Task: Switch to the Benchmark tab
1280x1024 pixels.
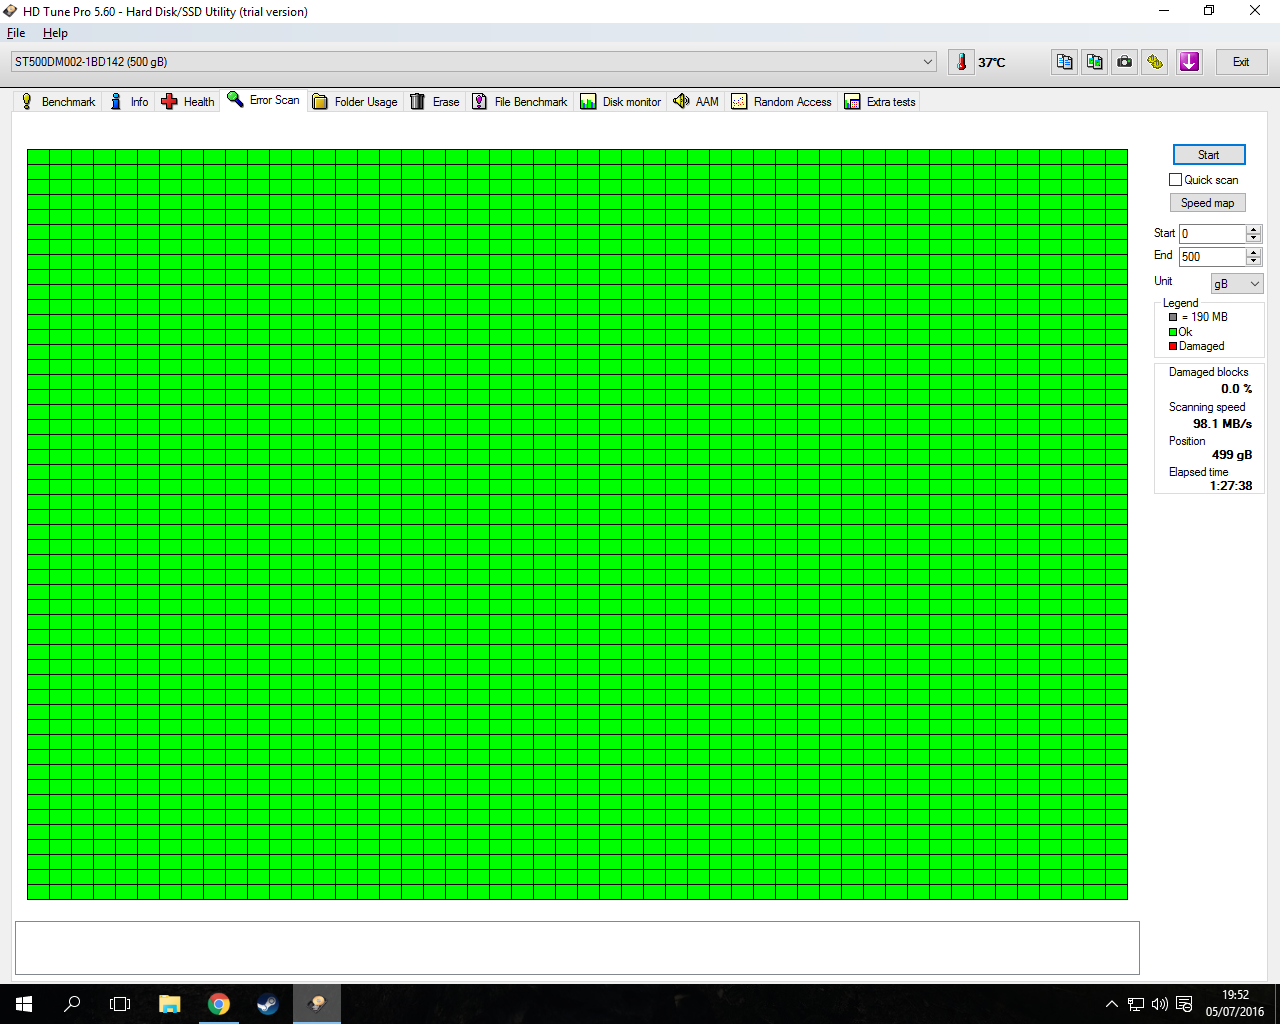Action: point(58,102)
